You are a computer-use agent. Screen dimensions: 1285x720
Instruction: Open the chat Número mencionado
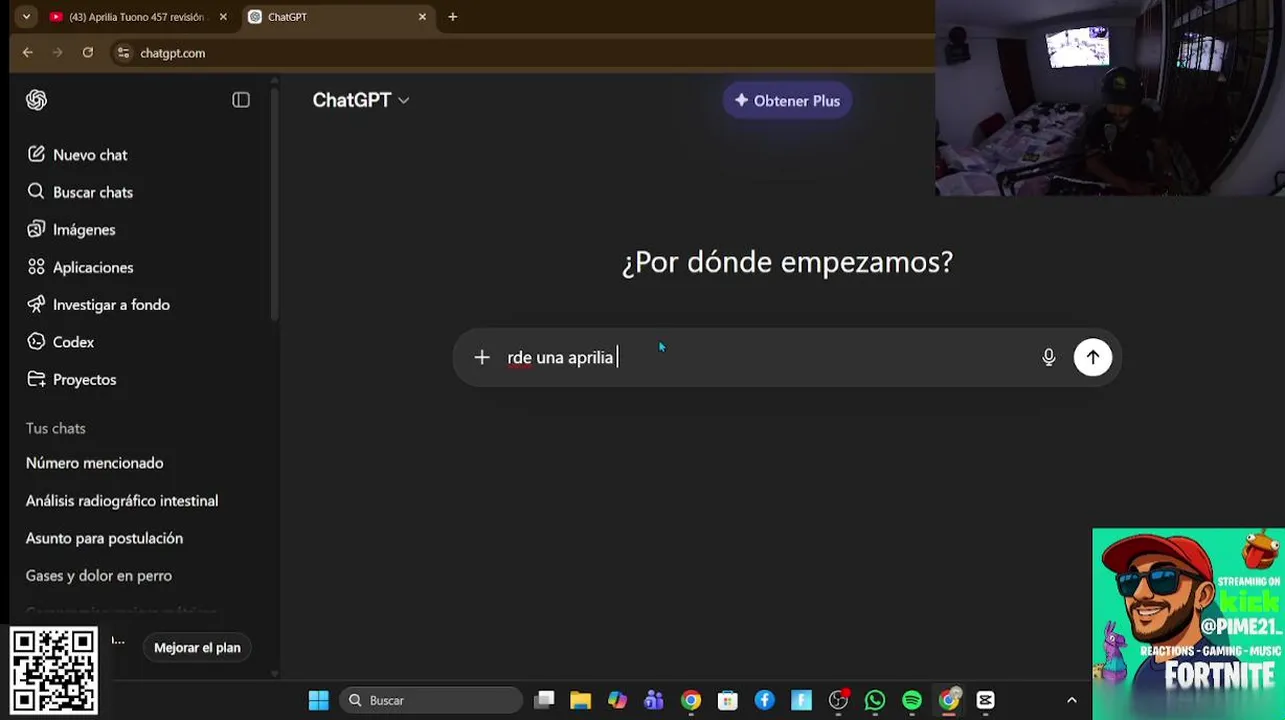pyautogui.click(x=95, y=463)
